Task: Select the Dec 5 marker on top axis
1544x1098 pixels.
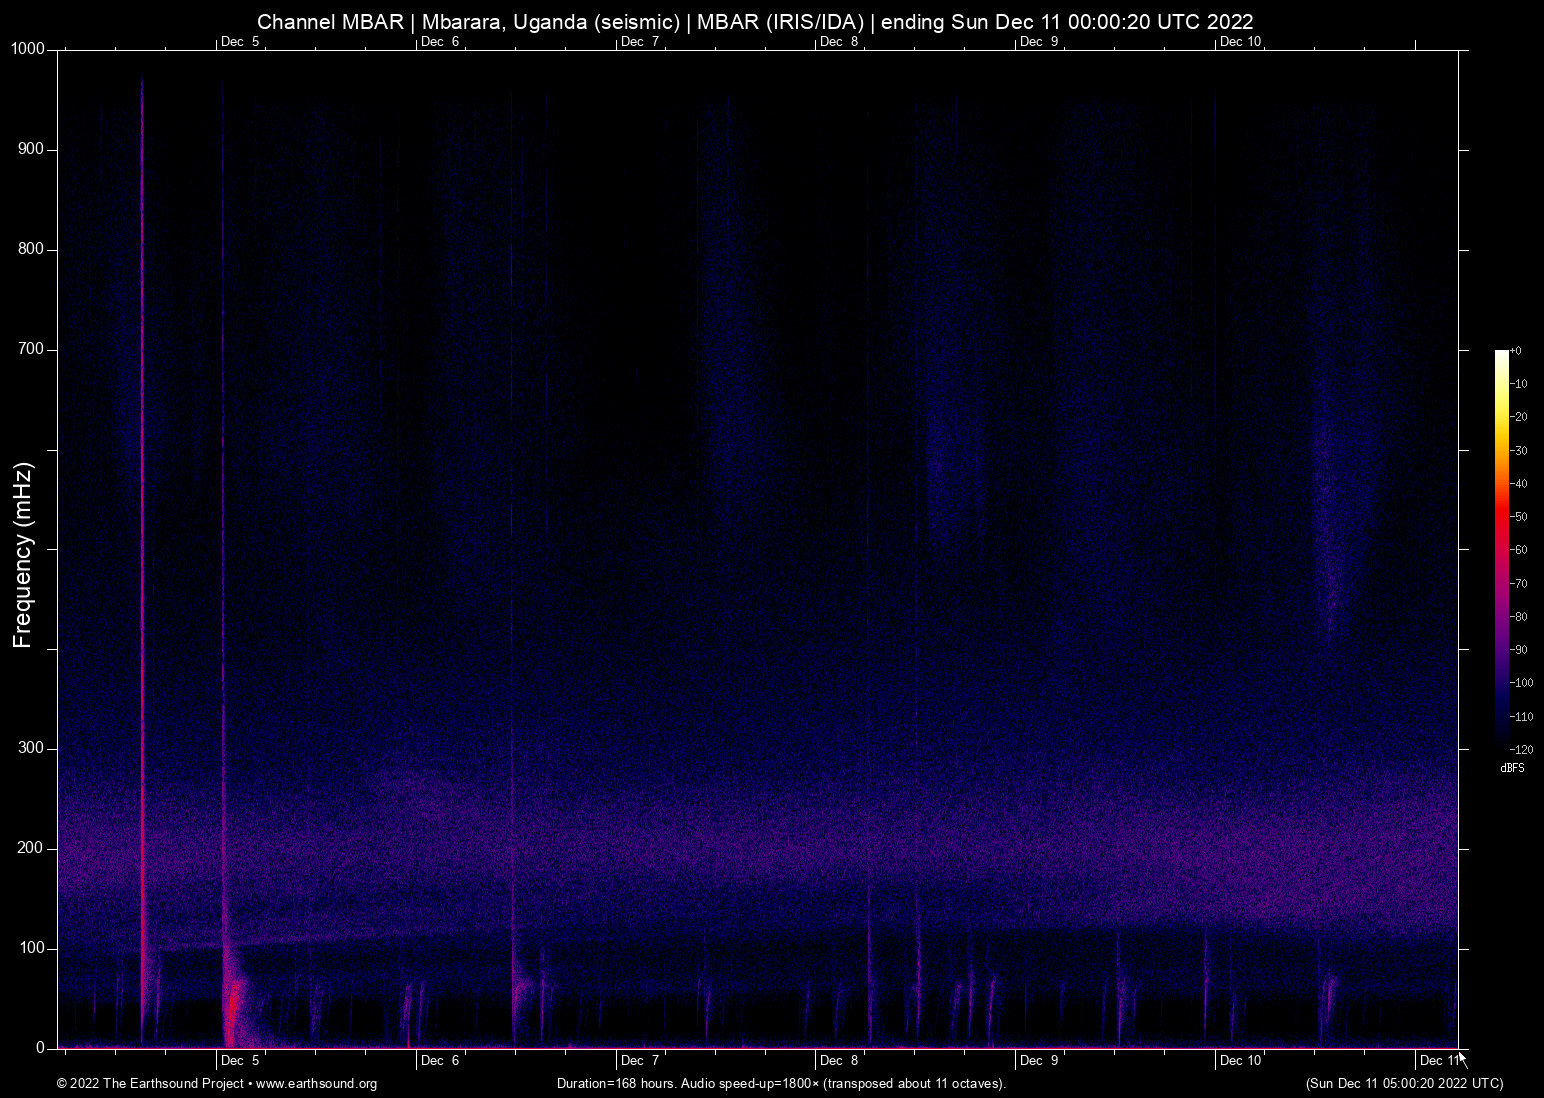Action: [x=239, y=42]
